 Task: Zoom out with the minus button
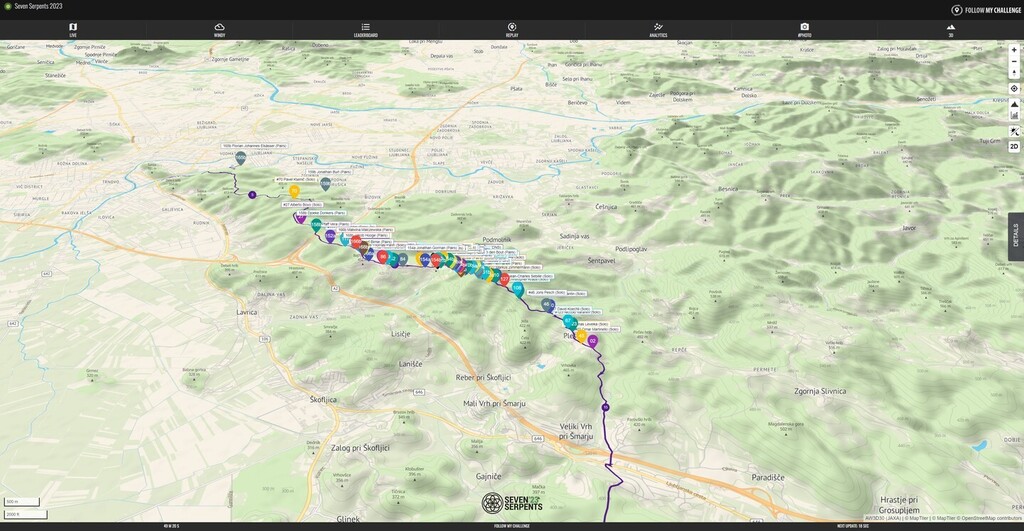coord(1014,61)
